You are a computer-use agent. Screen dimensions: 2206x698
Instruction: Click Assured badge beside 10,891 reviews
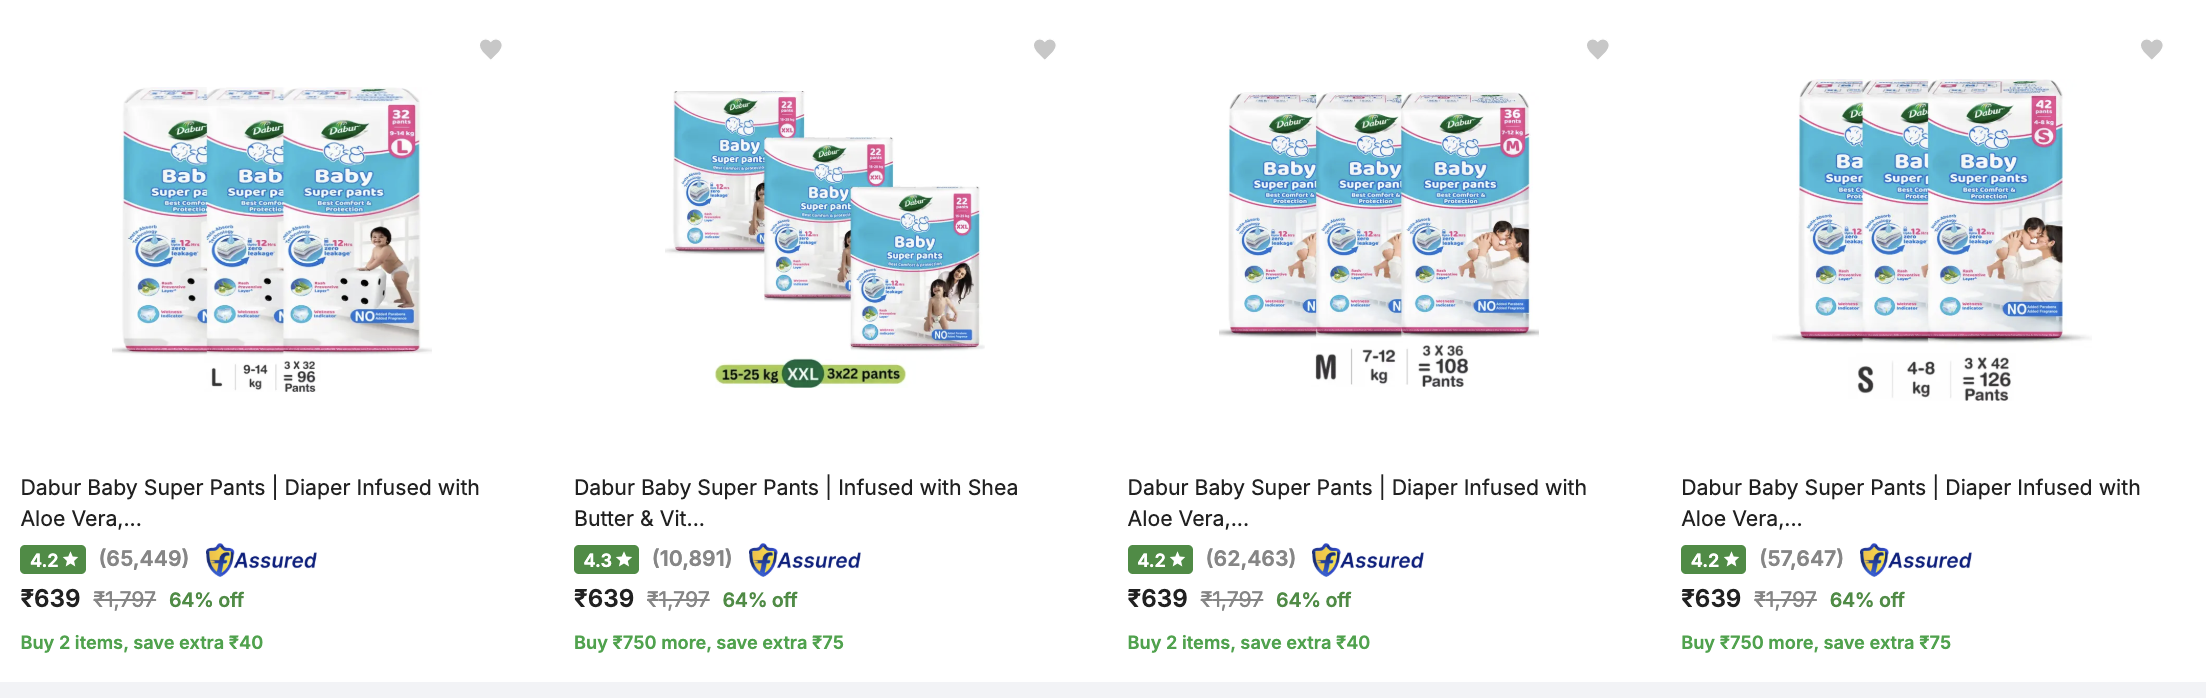(805, 560)
